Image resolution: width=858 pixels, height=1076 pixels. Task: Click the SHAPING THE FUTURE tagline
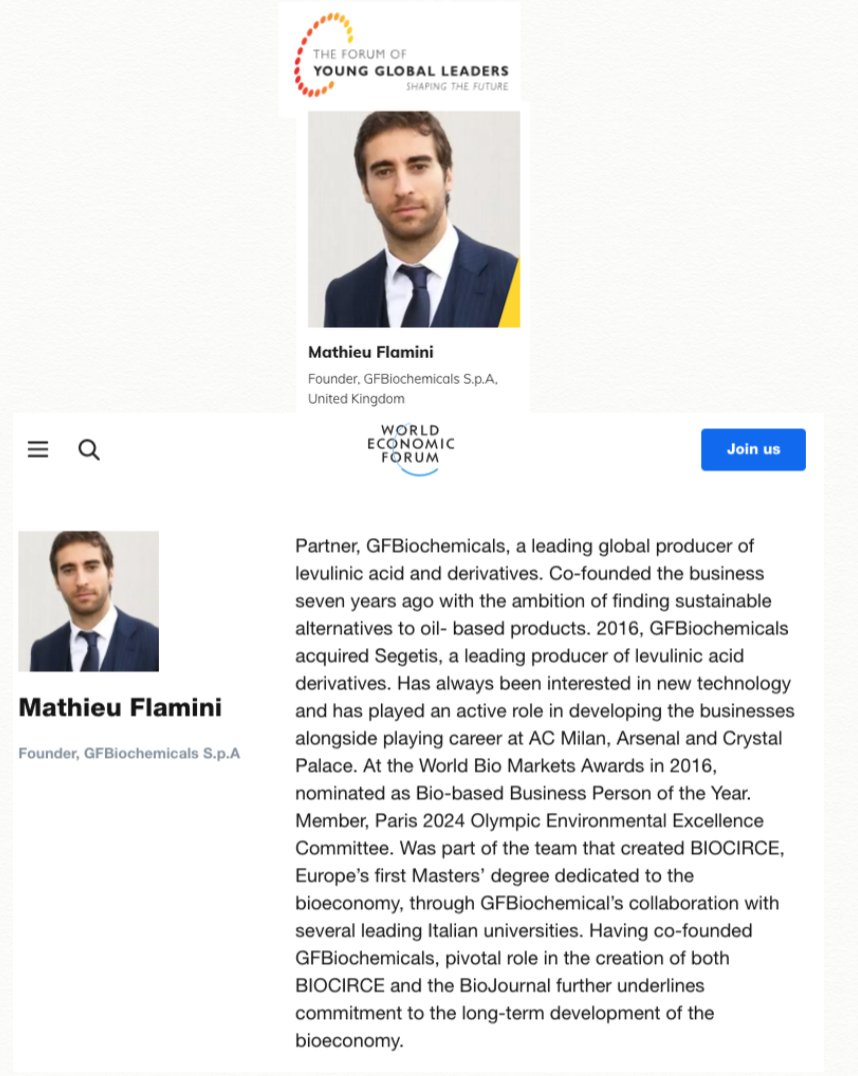456,86
